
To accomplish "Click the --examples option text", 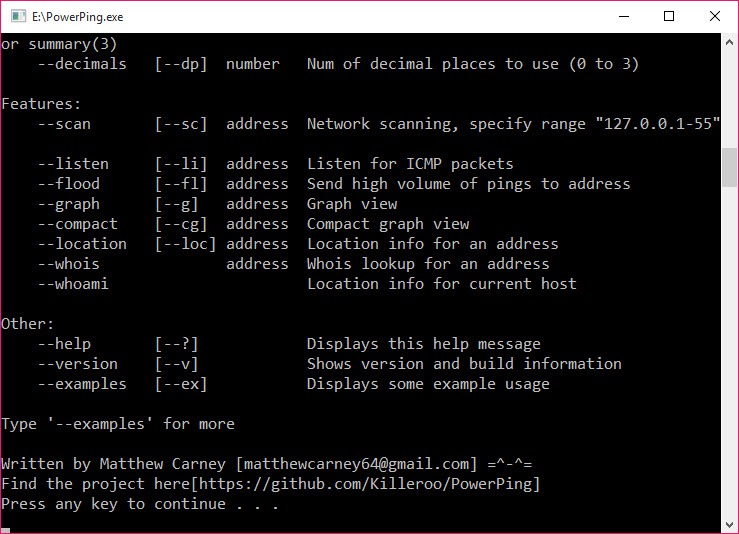I will pyautogui.click(x=82, y=384).
